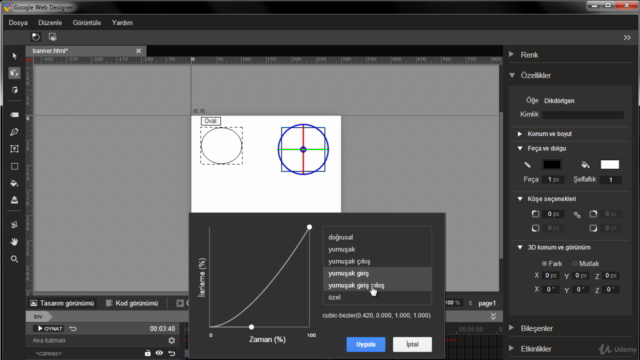Click the repeat icon next to OYNAT

(x=73, y=329)
